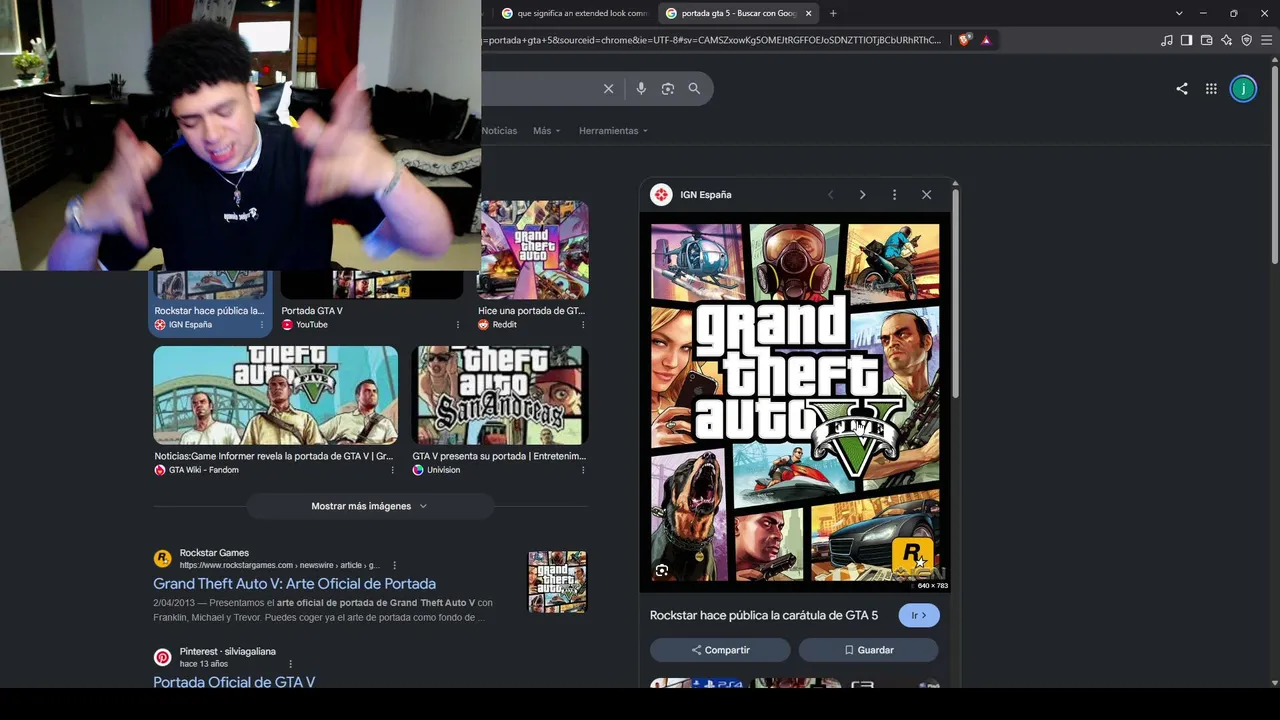Search inside image with Lens icon on preview
The image size is (1280, 720).
(x=662, y=570)
